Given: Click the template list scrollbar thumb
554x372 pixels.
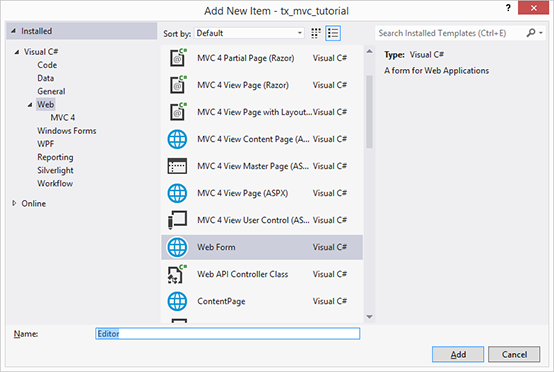Looking at the screenshot, I should coord(369,112).
